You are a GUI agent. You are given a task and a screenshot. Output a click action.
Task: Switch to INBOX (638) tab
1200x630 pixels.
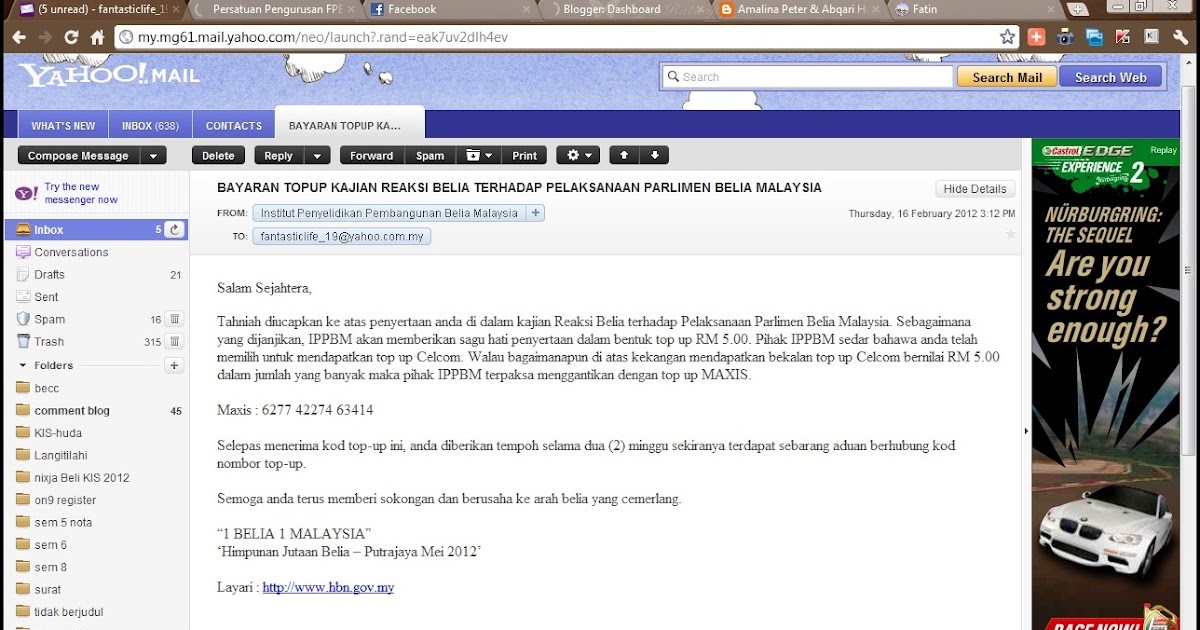[150, 126]
